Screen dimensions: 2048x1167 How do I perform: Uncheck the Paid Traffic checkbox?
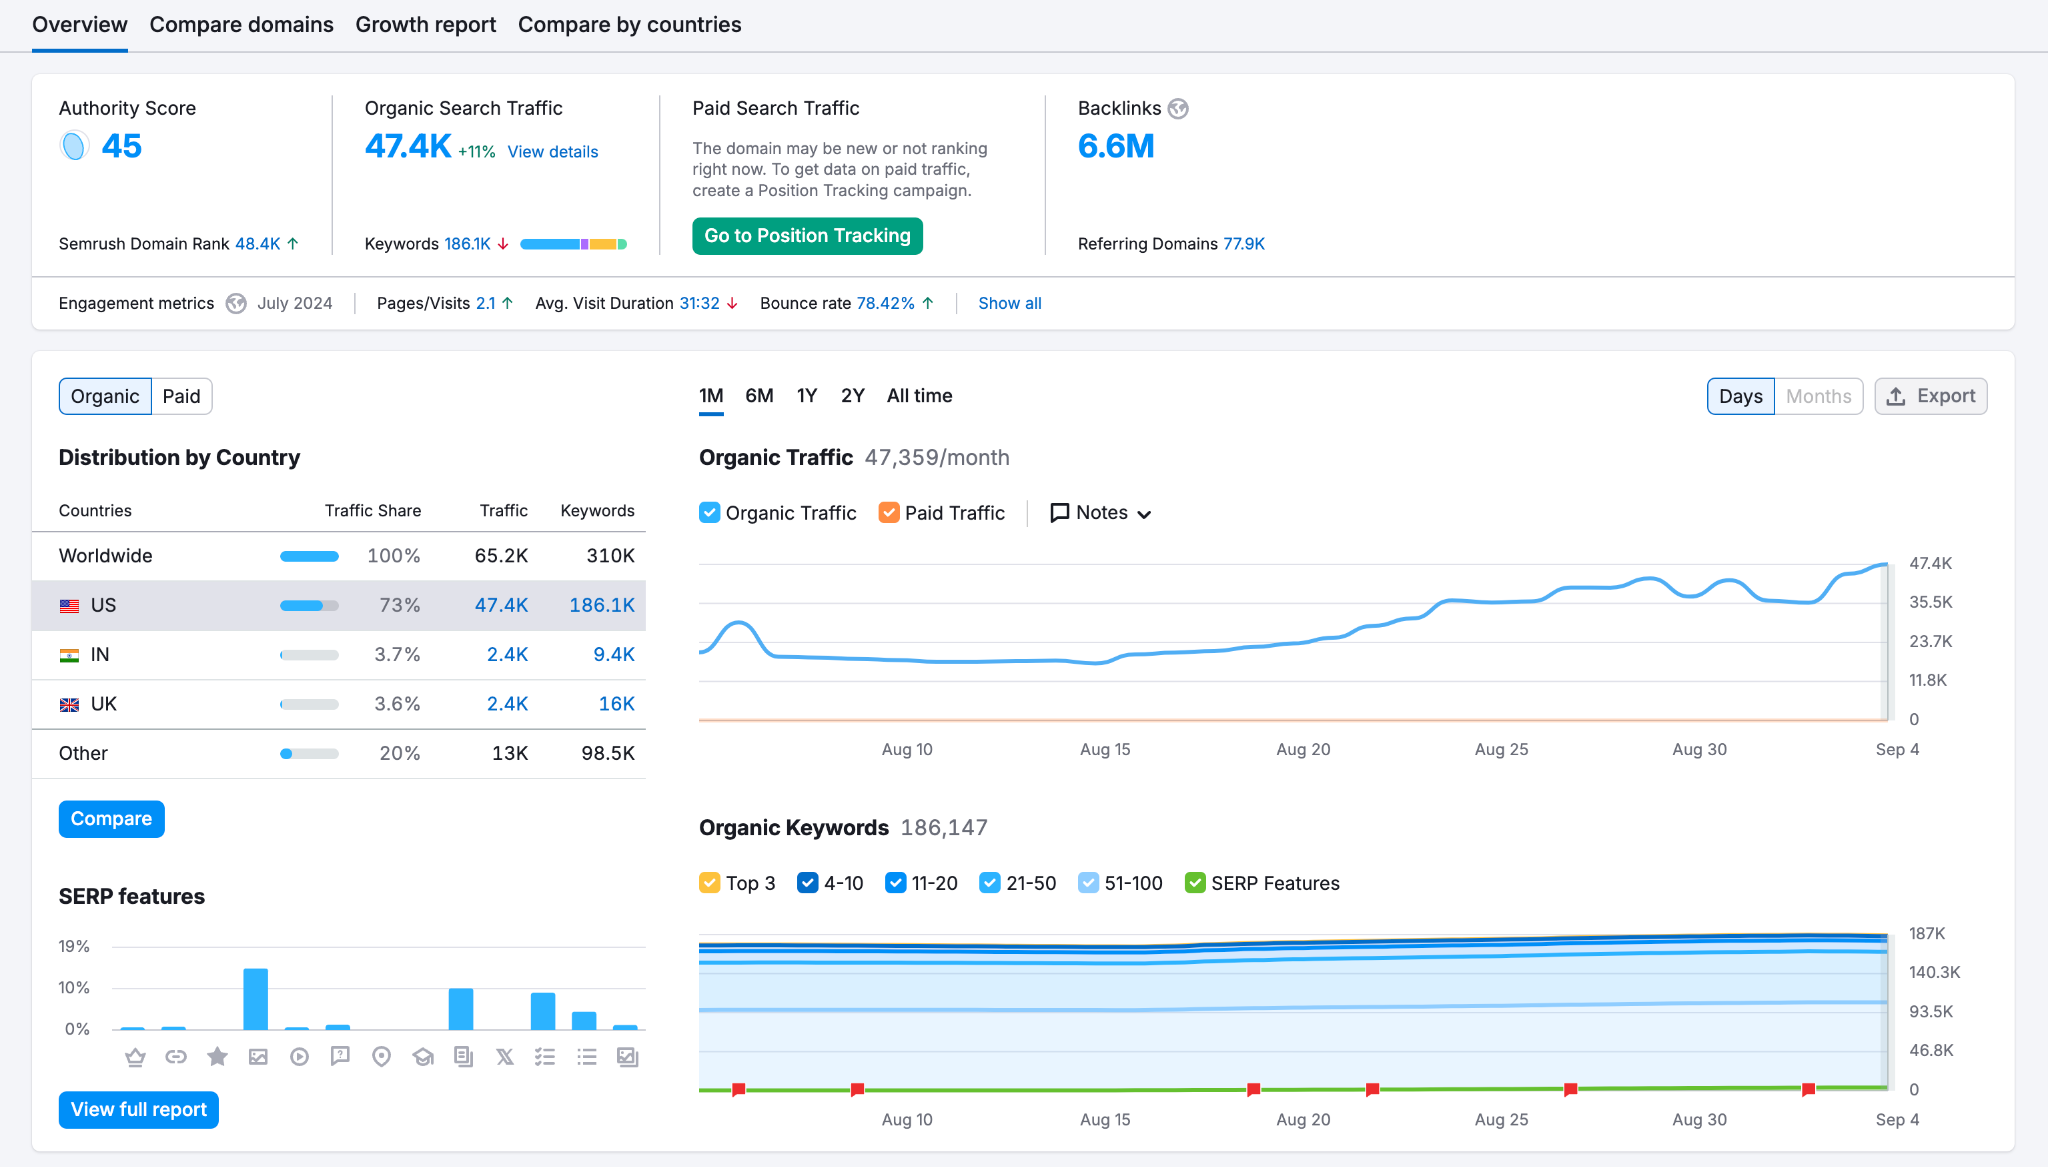(889, 513)
